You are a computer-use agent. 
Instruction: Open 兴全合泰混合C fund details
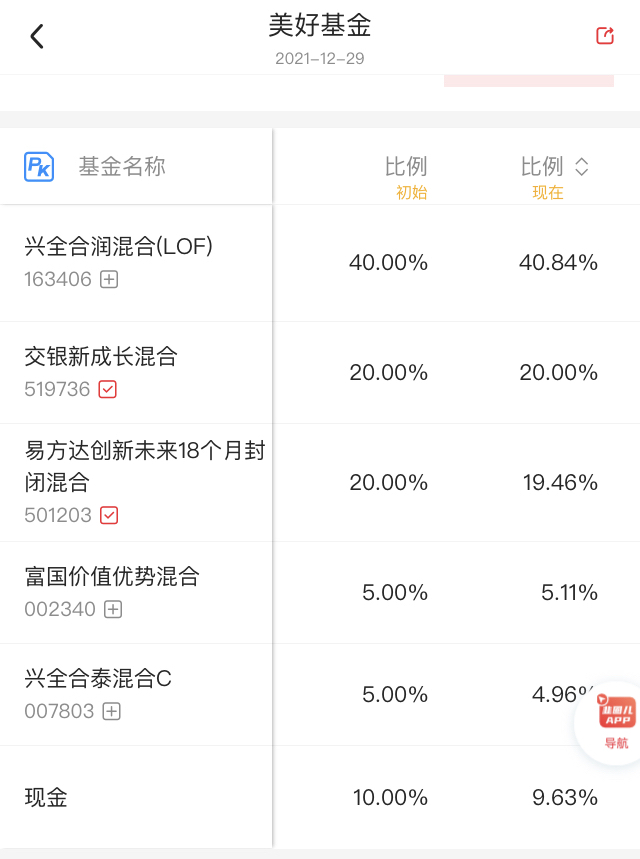(98, 679)
